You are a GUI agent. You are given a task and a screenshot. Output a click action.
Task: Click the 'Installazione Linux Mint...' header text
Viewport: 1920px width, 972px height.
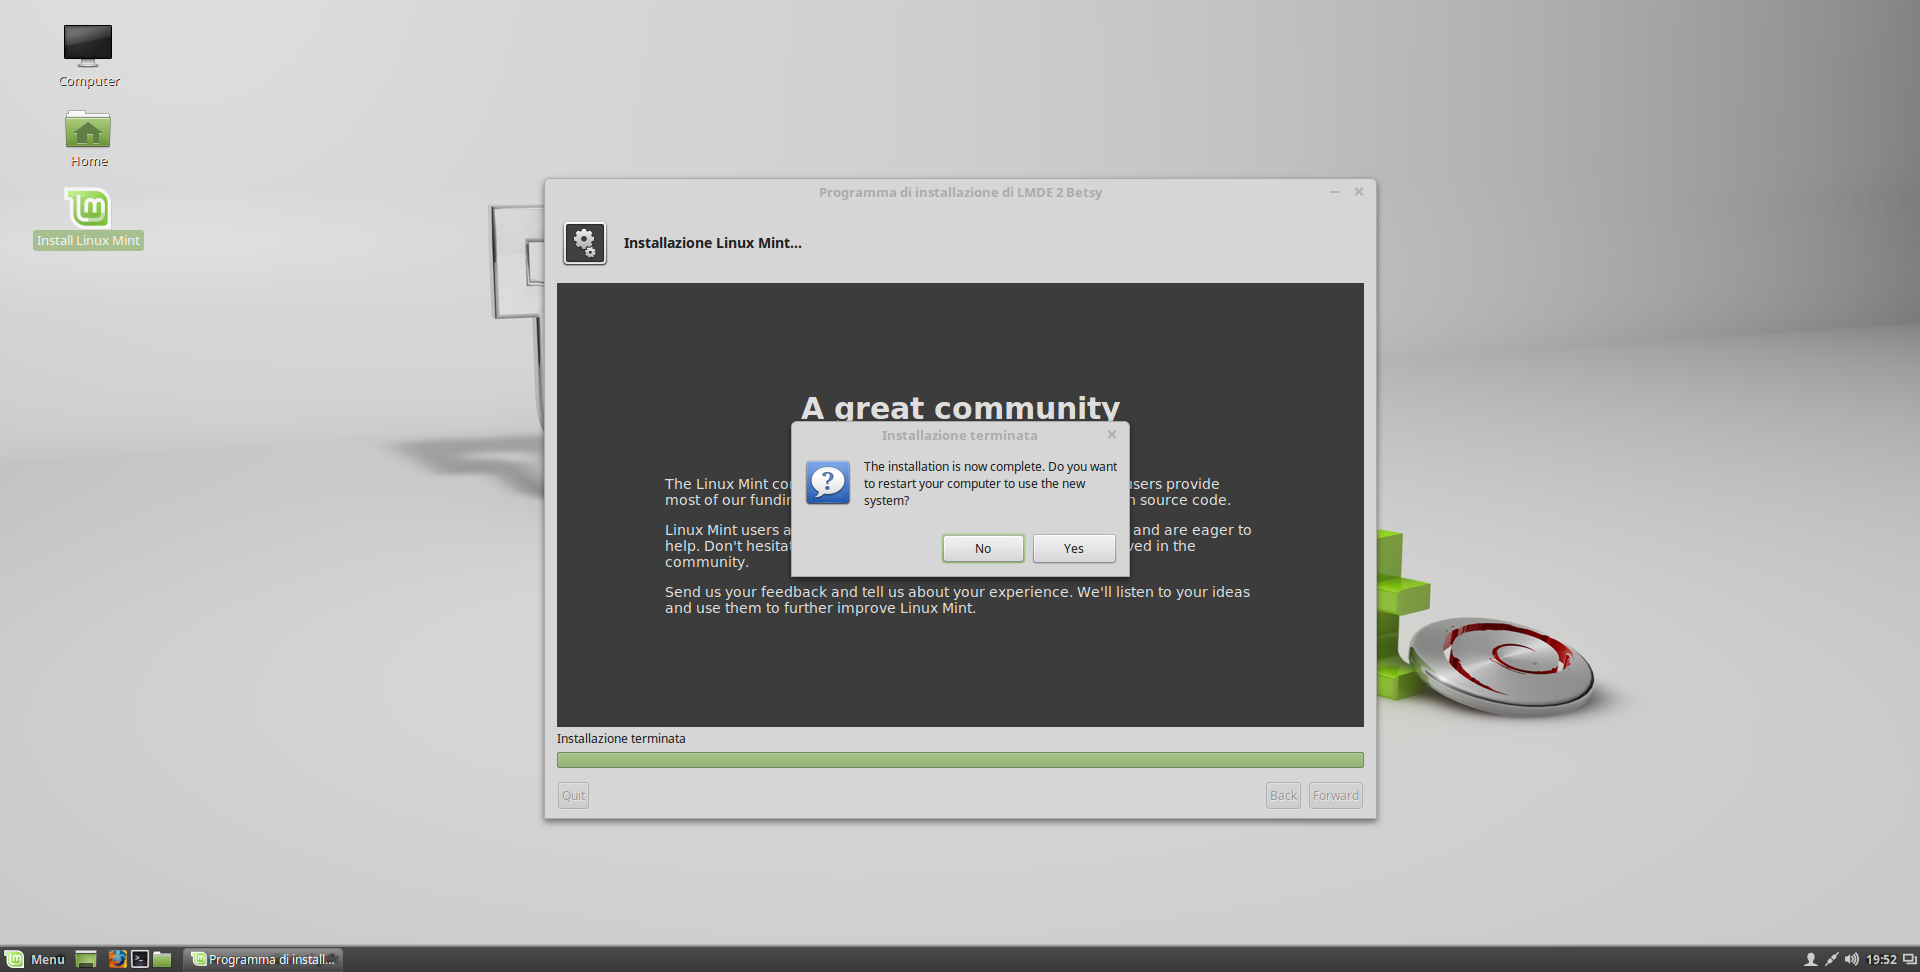click(x=713, y=243)
